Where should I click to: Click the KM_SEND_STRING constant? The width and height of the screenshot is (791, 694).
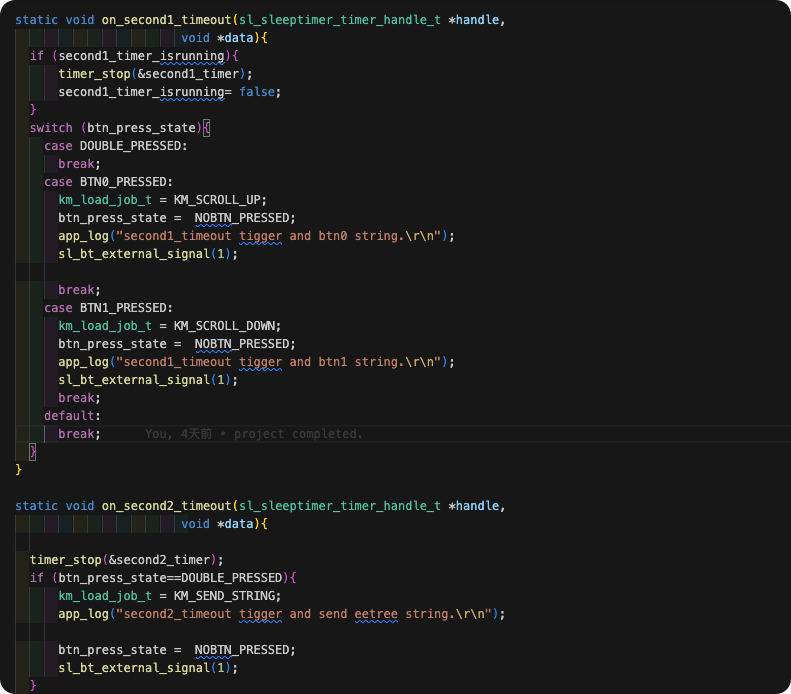tap(224, 596)
